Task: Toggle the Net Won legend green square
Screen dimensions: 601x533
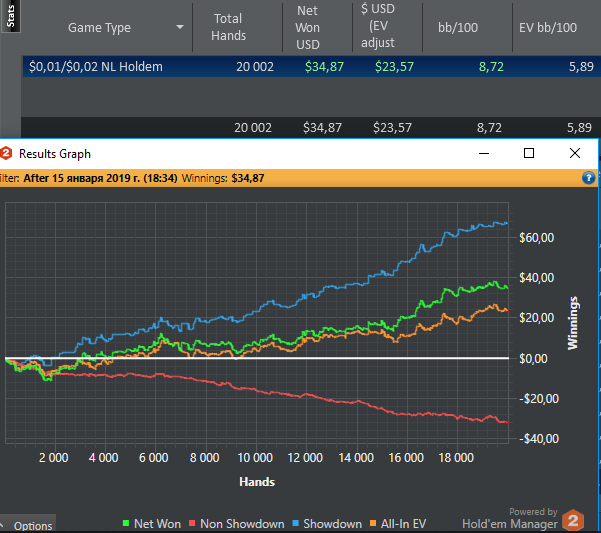Action: (126, 523)
